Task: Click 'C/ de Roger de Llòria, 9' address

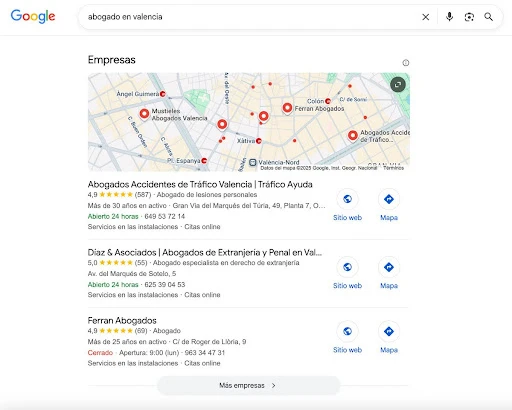Action: [x=209, y=342]
